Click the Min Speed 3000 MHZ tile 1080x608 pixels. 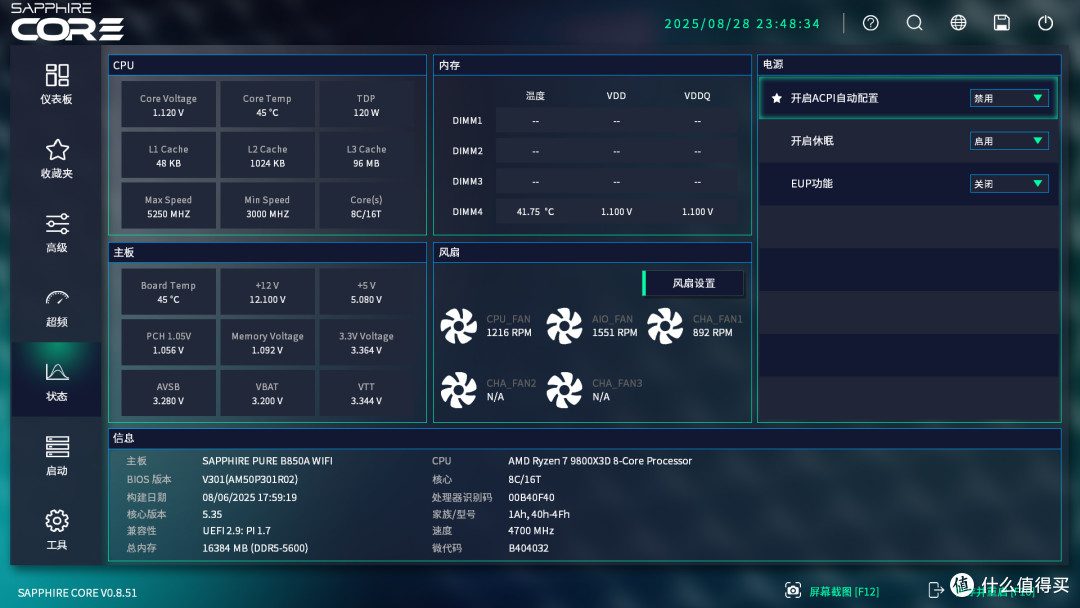pyautogui.click(x=267, y=206)
